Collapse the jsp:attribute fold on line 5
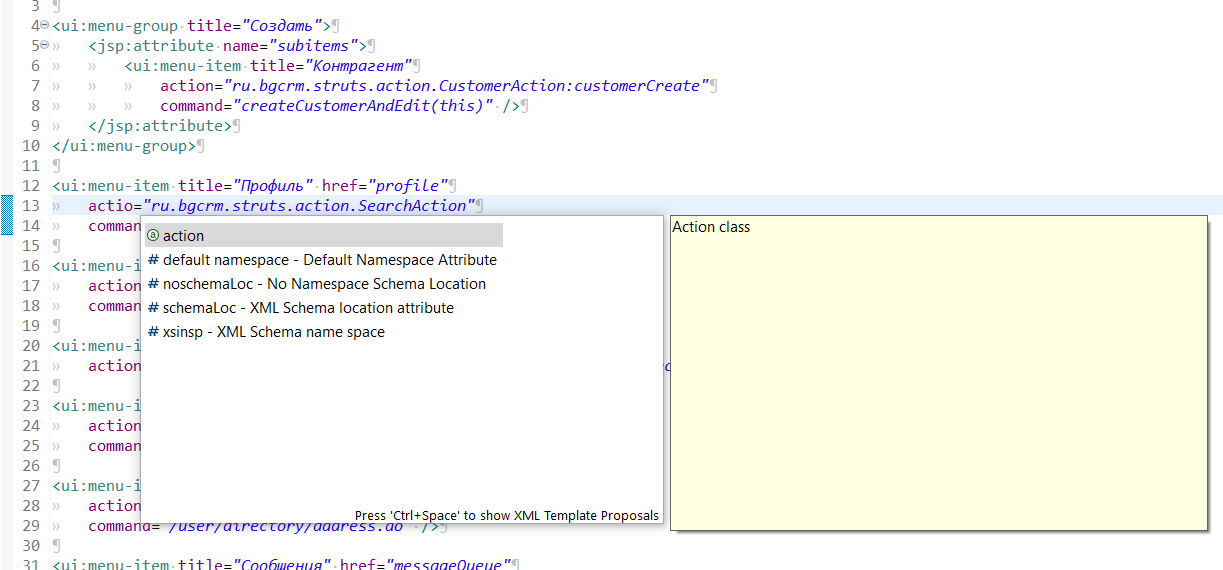Viewport: 1223px width, 570px height. click(45, 45)
